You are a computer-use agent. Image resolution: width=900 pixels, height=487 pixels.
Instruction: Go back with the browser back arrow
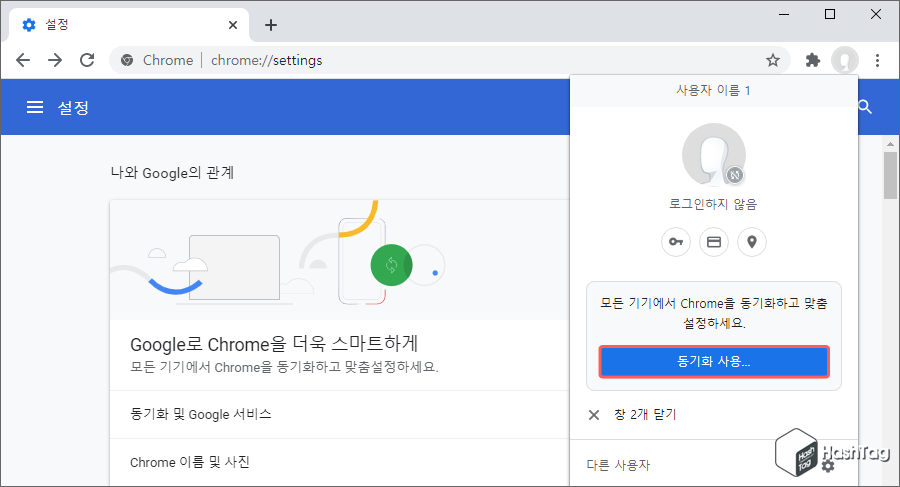pos(23,60)
